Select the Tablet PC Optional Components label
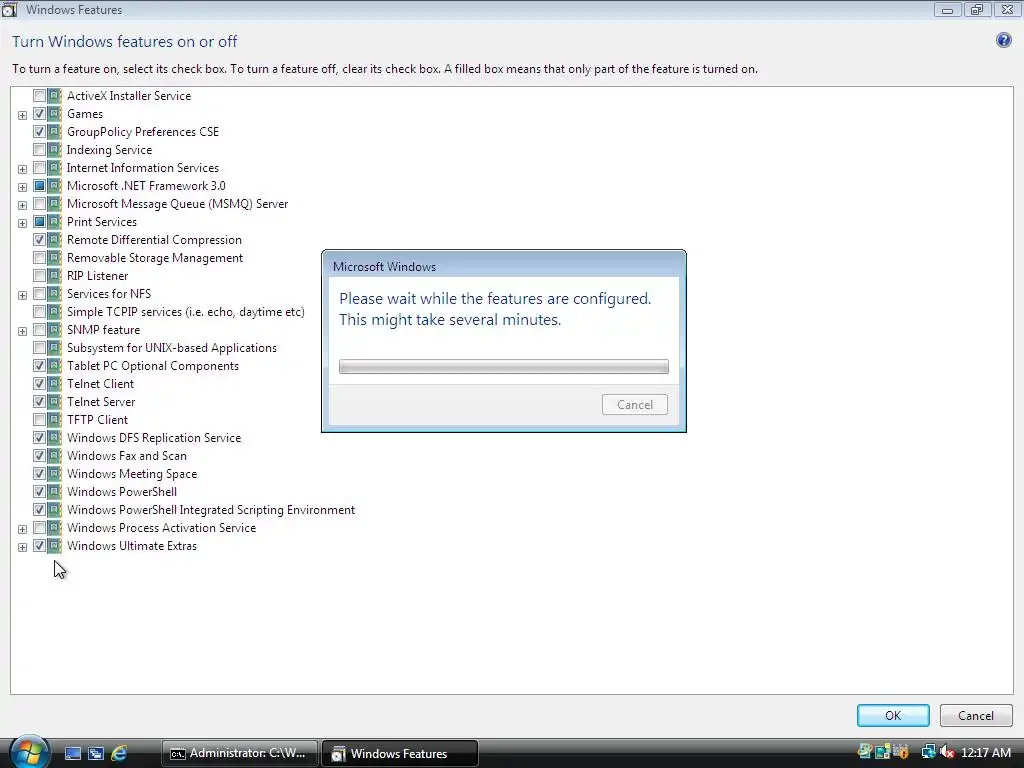Image resolution: width=1024 pixels, height=768 pixels. coord(153,366)
